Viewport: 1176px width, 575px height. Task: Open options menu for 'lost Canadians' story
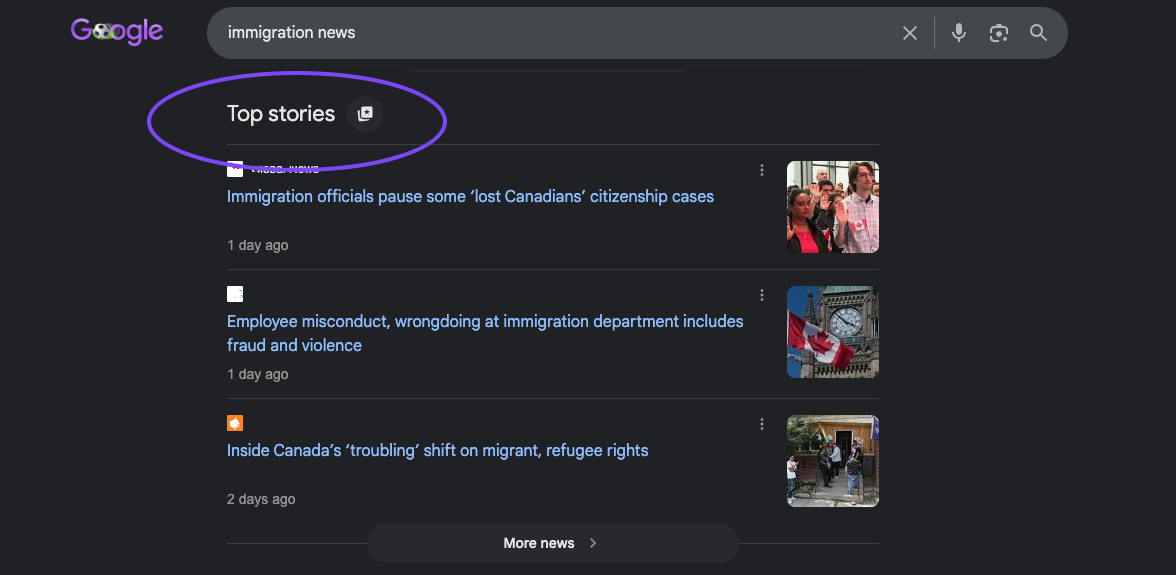click(x=762, y=170)
